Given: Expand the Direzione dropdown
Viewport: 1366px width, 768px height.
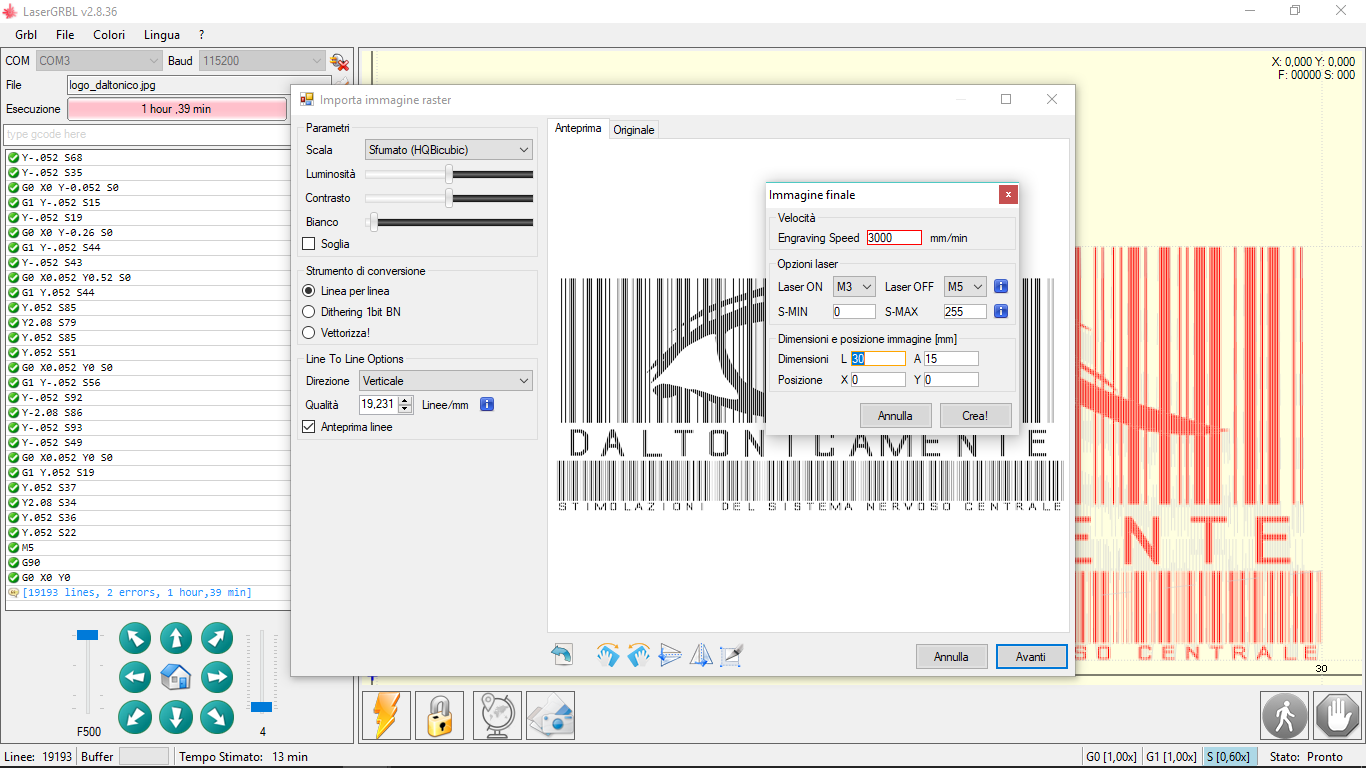Looking at the screenshot, I should (x=445, y=381).
